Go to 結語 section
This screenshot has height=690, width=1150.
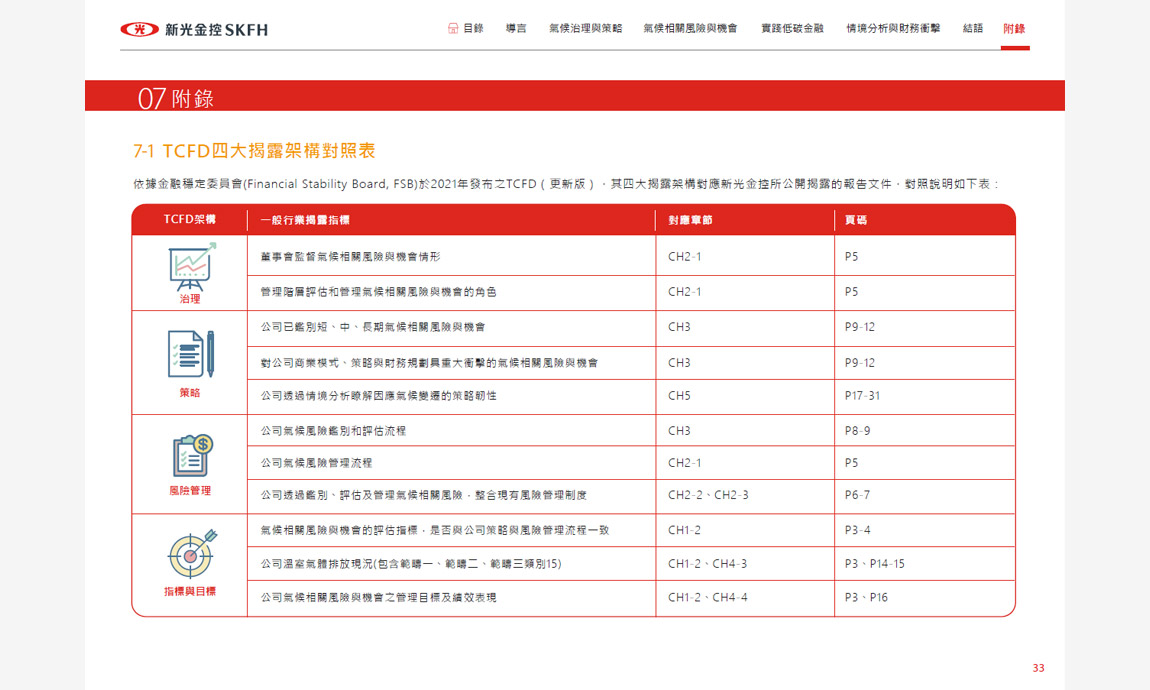[x=973, y=28]
